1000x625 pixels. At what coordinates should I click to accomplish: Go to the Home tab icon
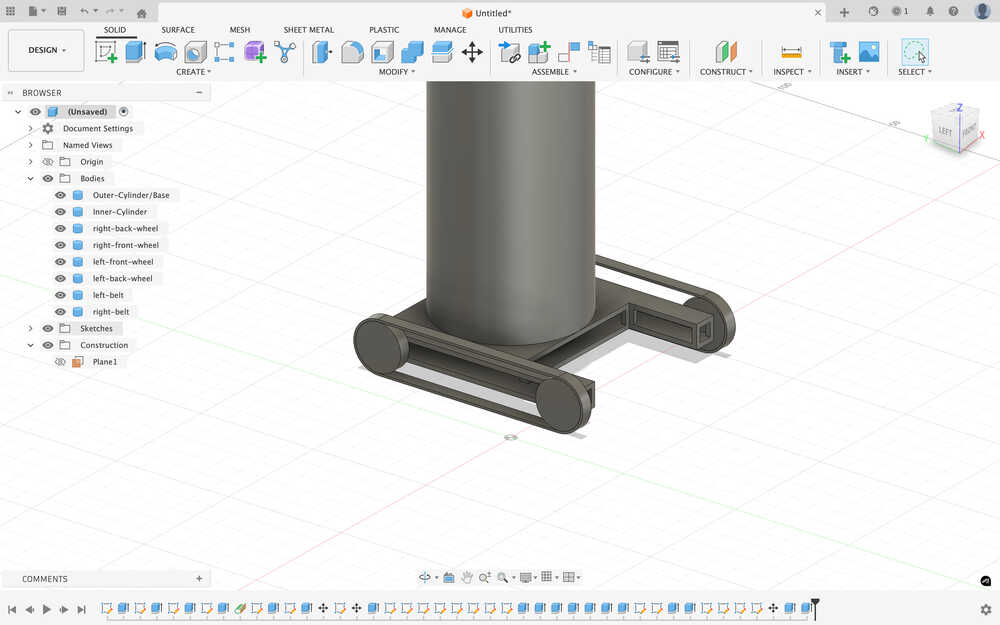pyautogui.click(x=142, y=13)
